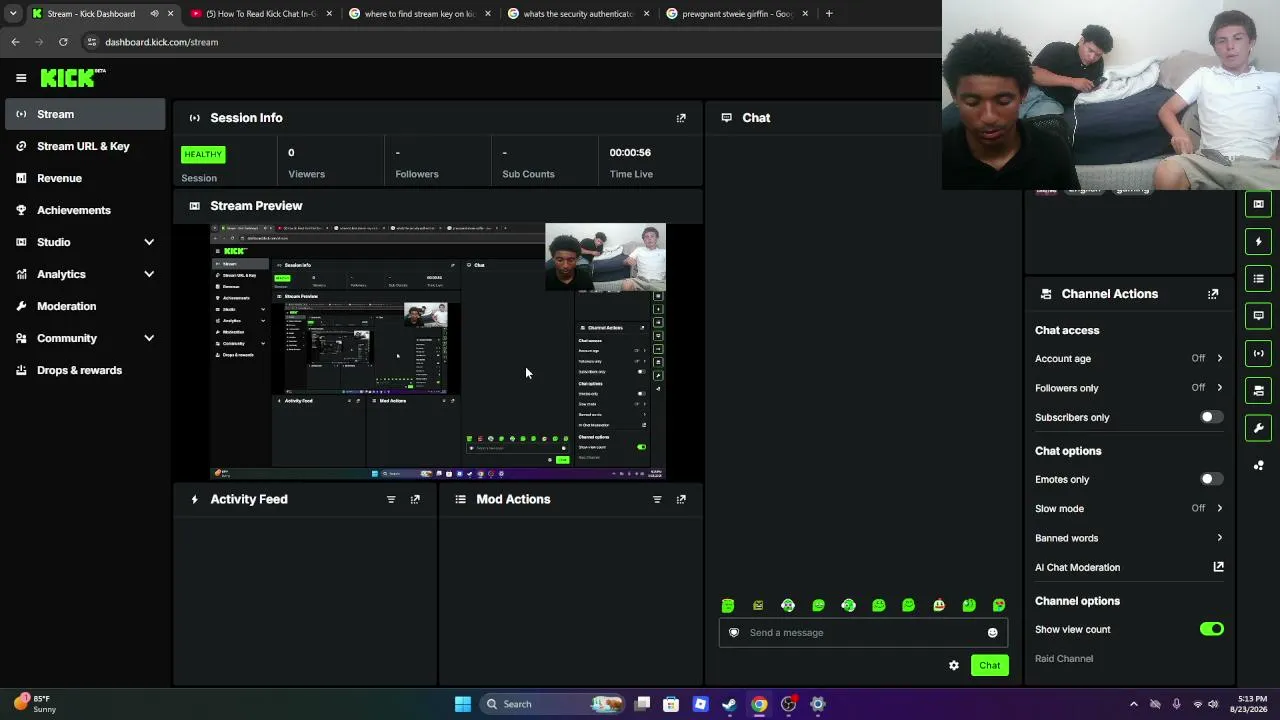This screenshot has width=1280, height=720.
Task: Pop out the Channel Actions panel
Action: (1213, 294)
